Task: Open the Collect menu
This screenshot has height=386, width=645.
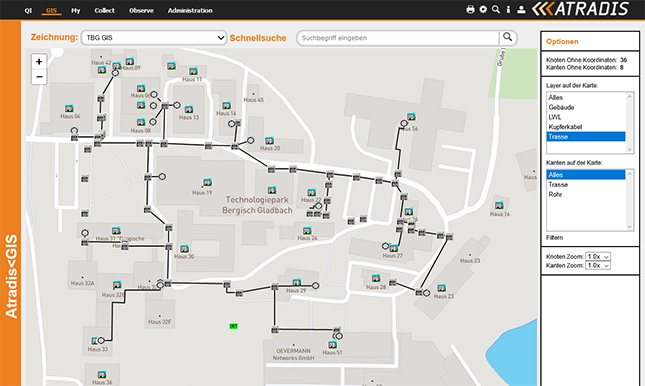Action: pos(104,10)
